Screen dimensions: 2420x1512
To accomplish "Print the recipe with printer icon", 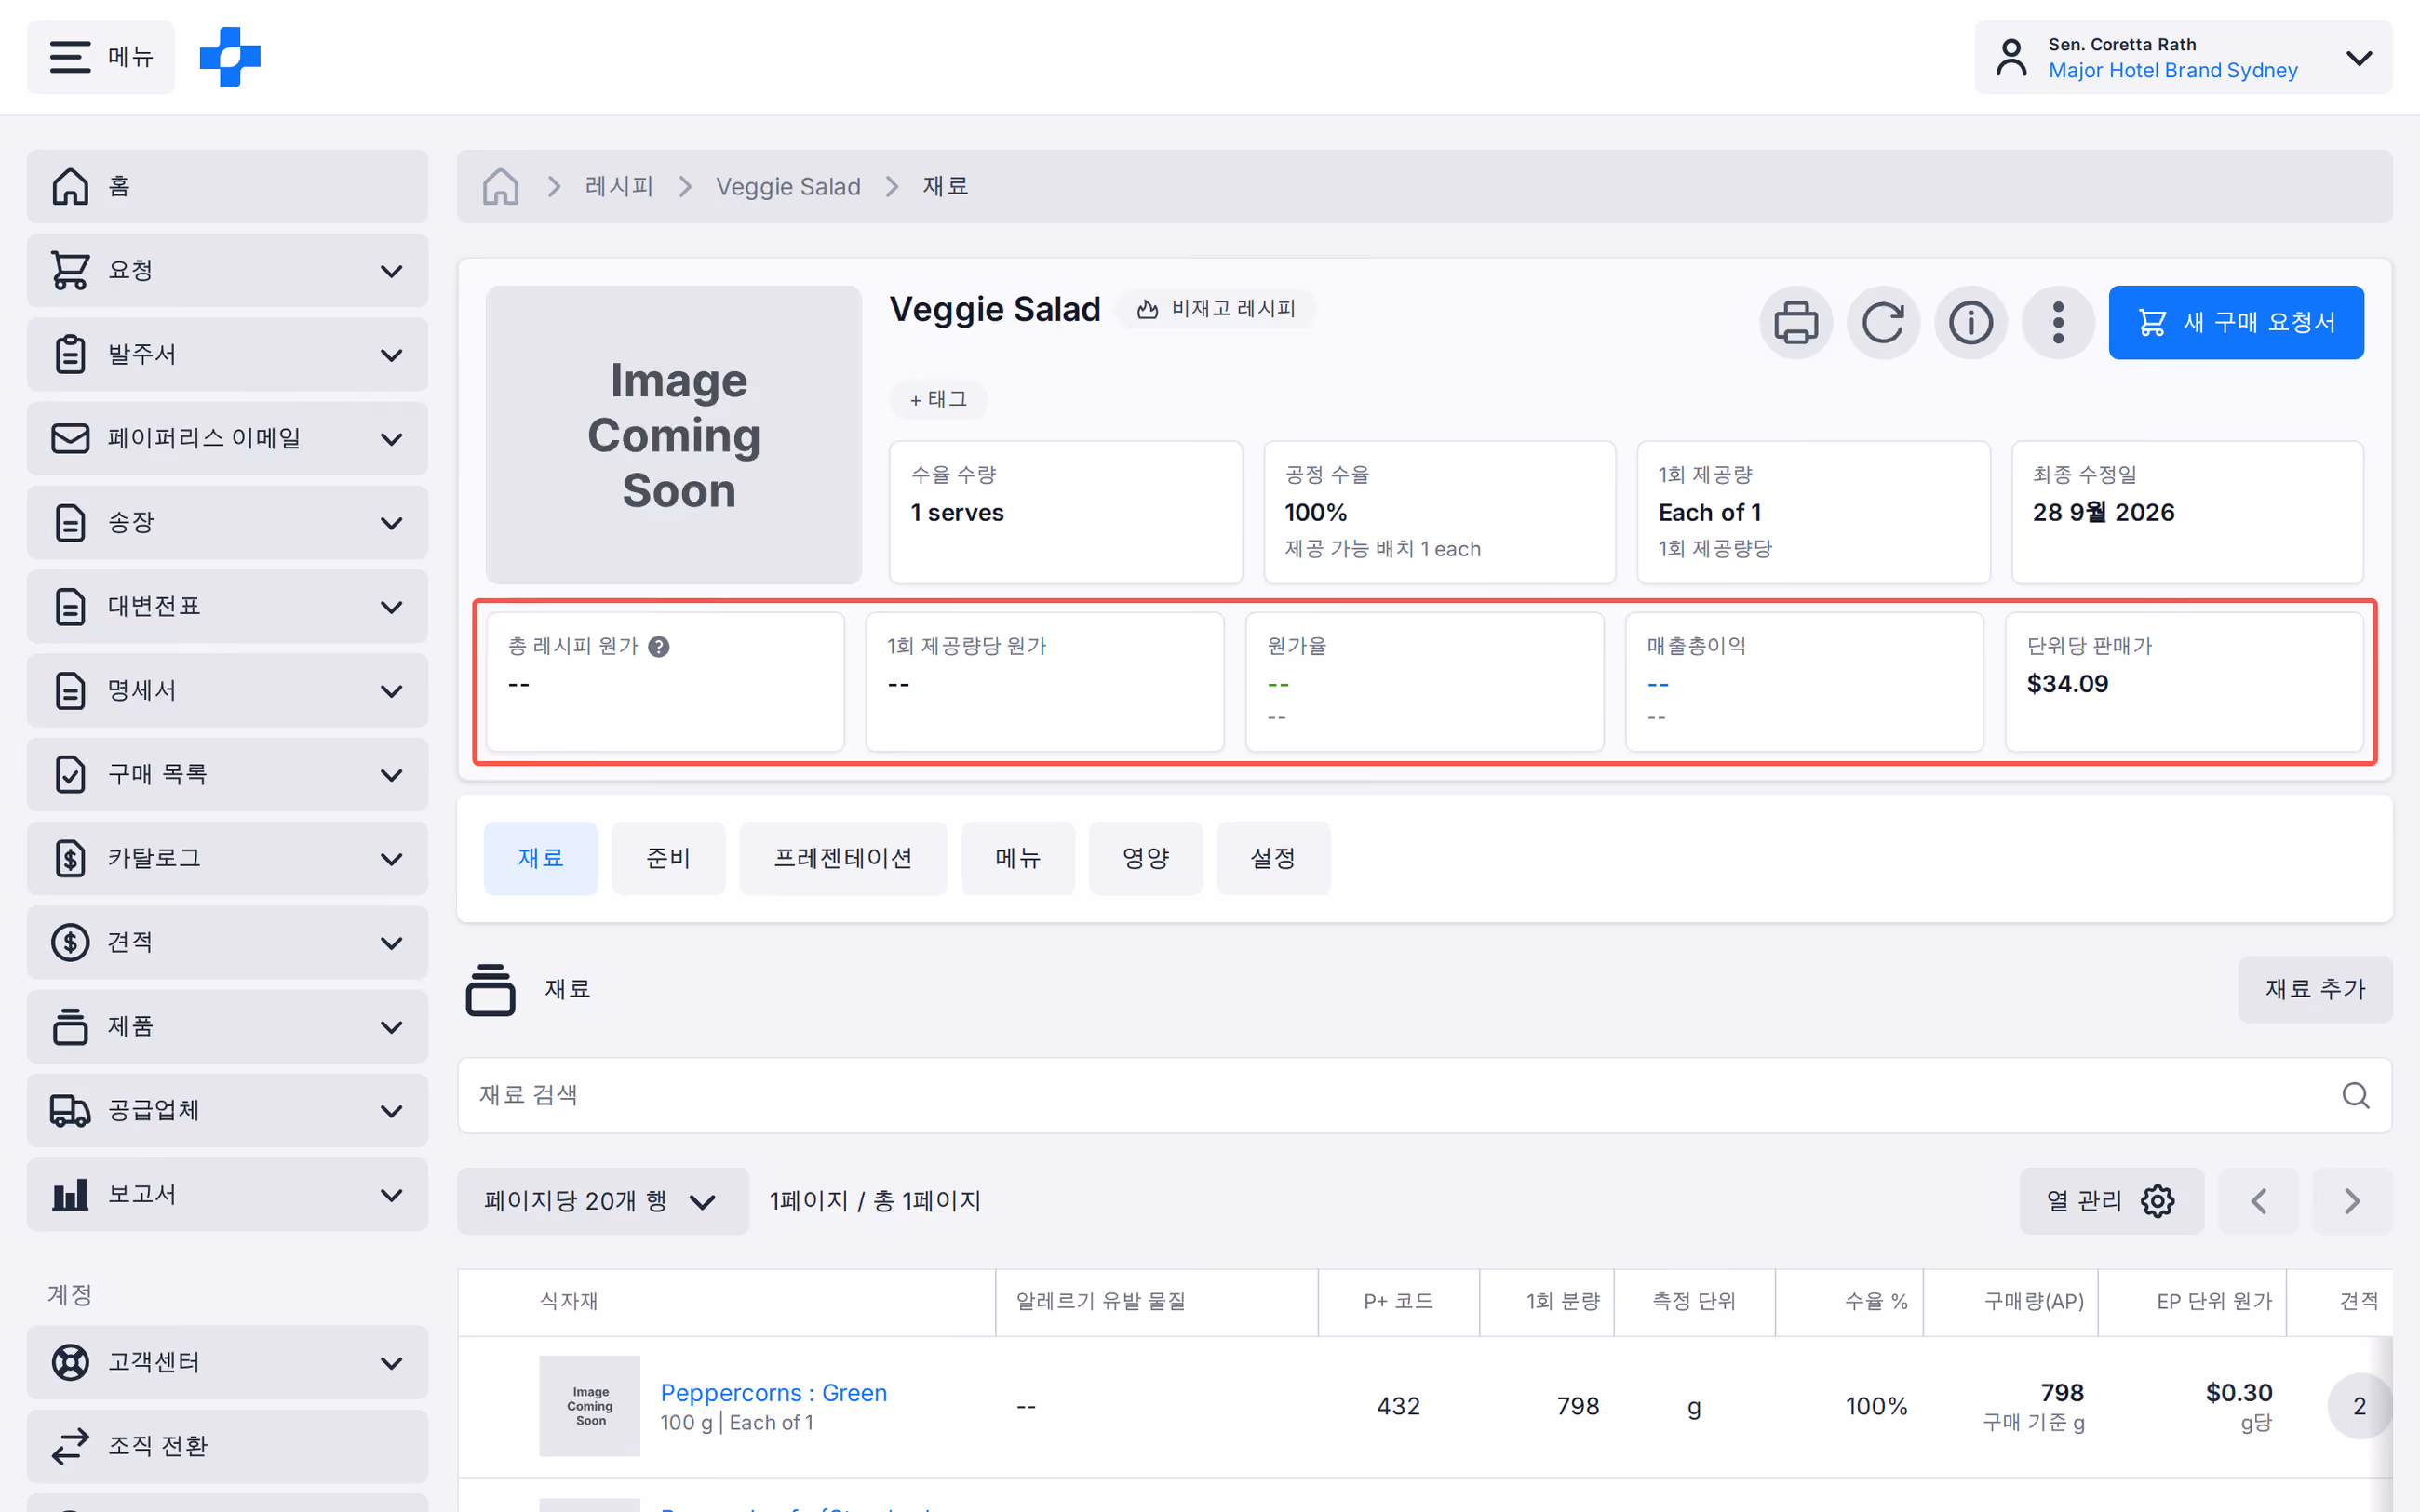I will coord(1796,322).
